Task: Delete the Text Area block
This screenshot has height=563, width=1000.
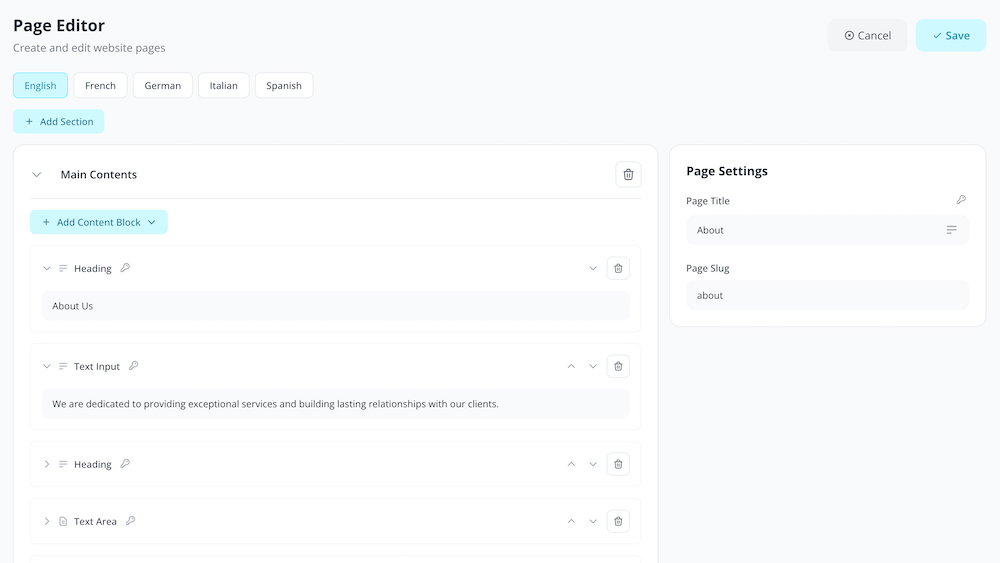Action: (x=618, y=521)
